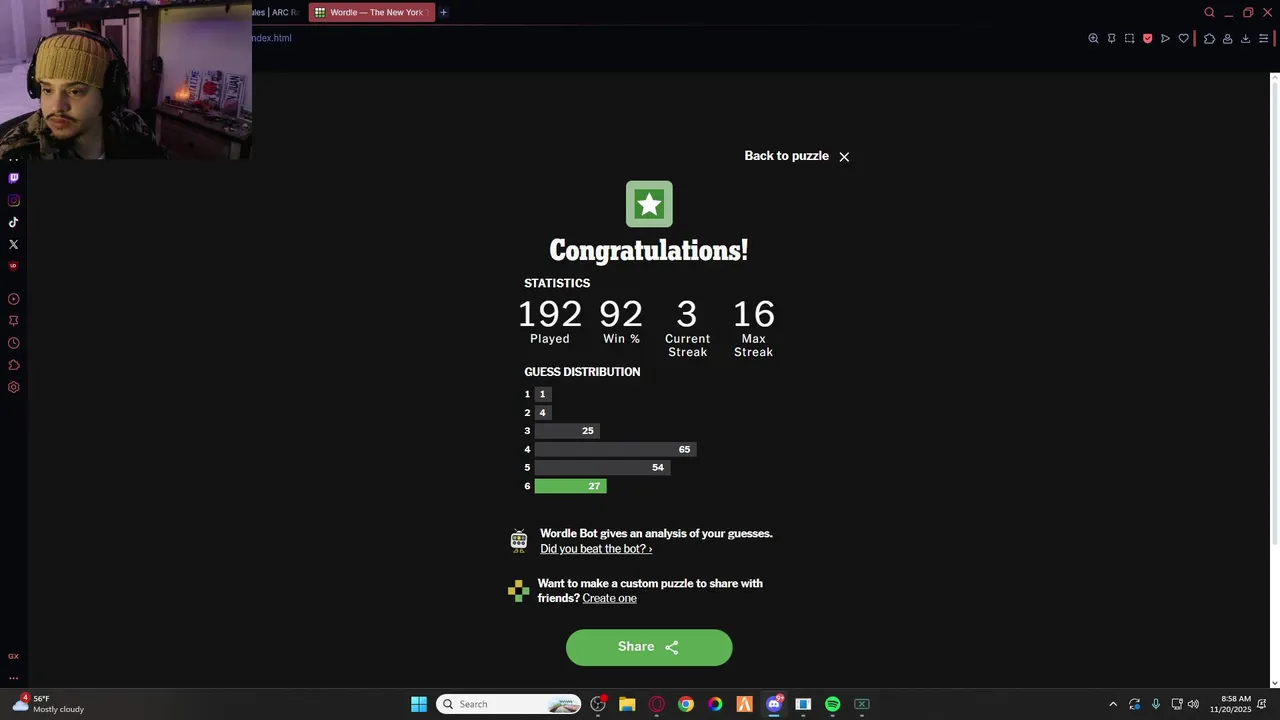Click the Wordle Bot robot icon
Image resolution: width=1280 pixels, height=720 pixels.
pyautogui.click(x=518, y=541)
